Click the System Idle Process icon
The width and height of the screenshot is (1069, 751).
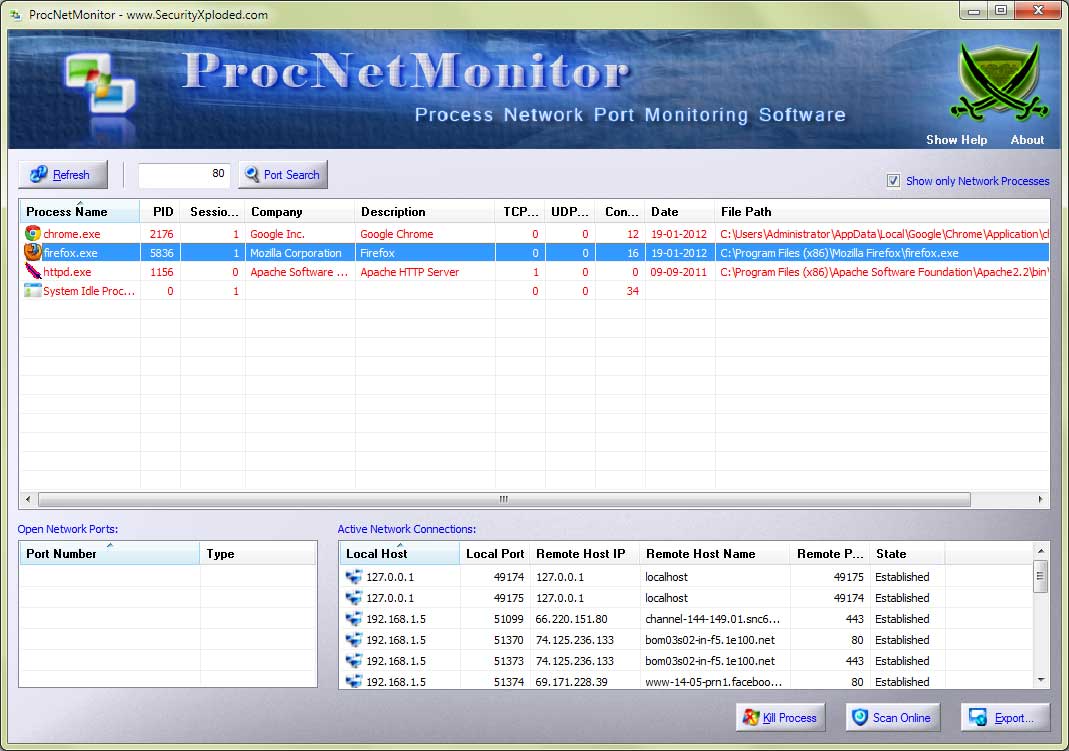tap(33, 291)
